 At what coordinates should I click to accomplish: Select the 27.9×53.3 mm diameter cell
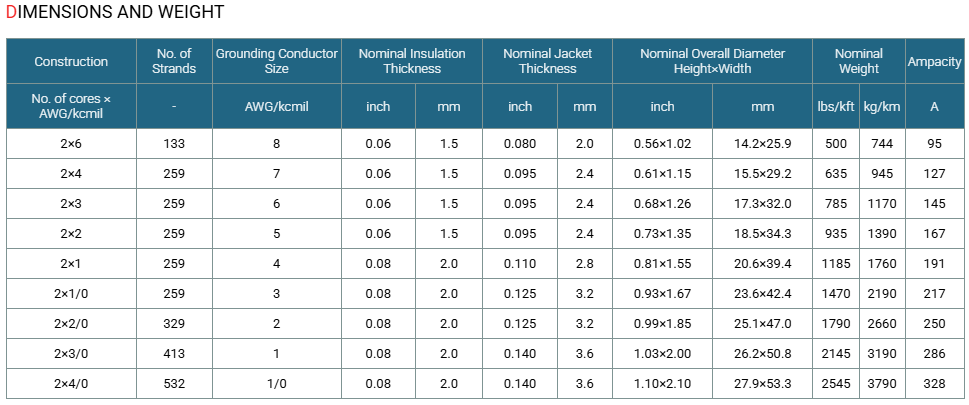coord(763,384)
